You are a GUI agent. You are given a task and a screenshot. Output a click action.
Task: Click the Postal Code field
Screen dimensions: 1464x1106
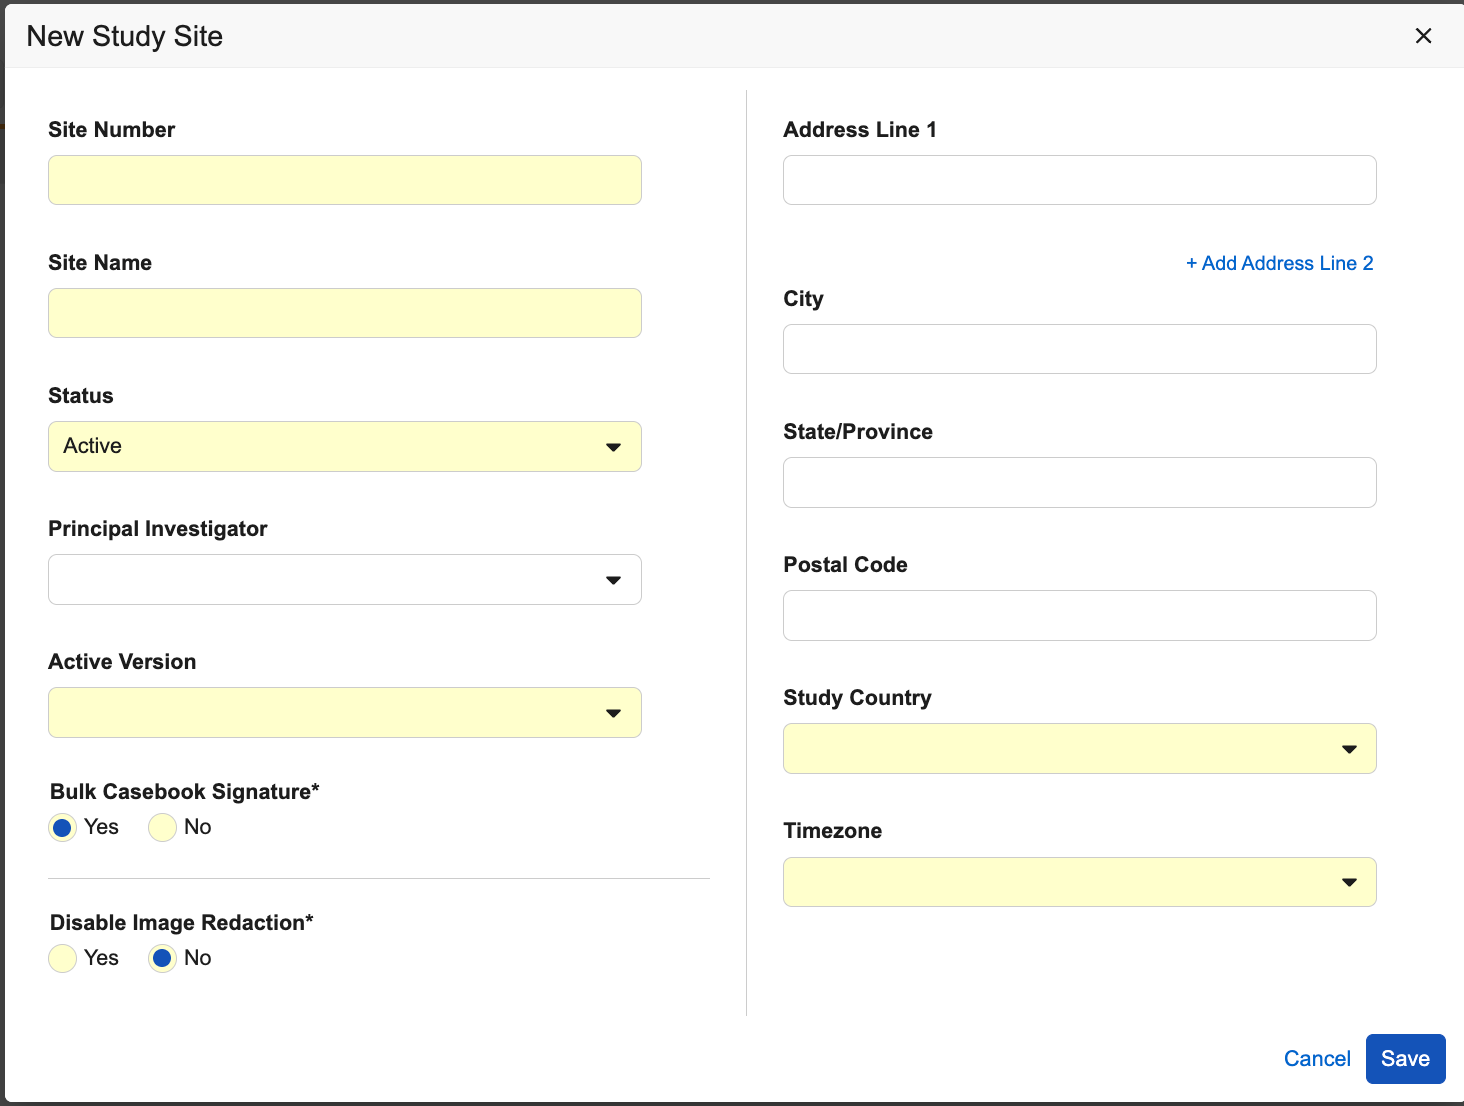(x=1079, y=615)
